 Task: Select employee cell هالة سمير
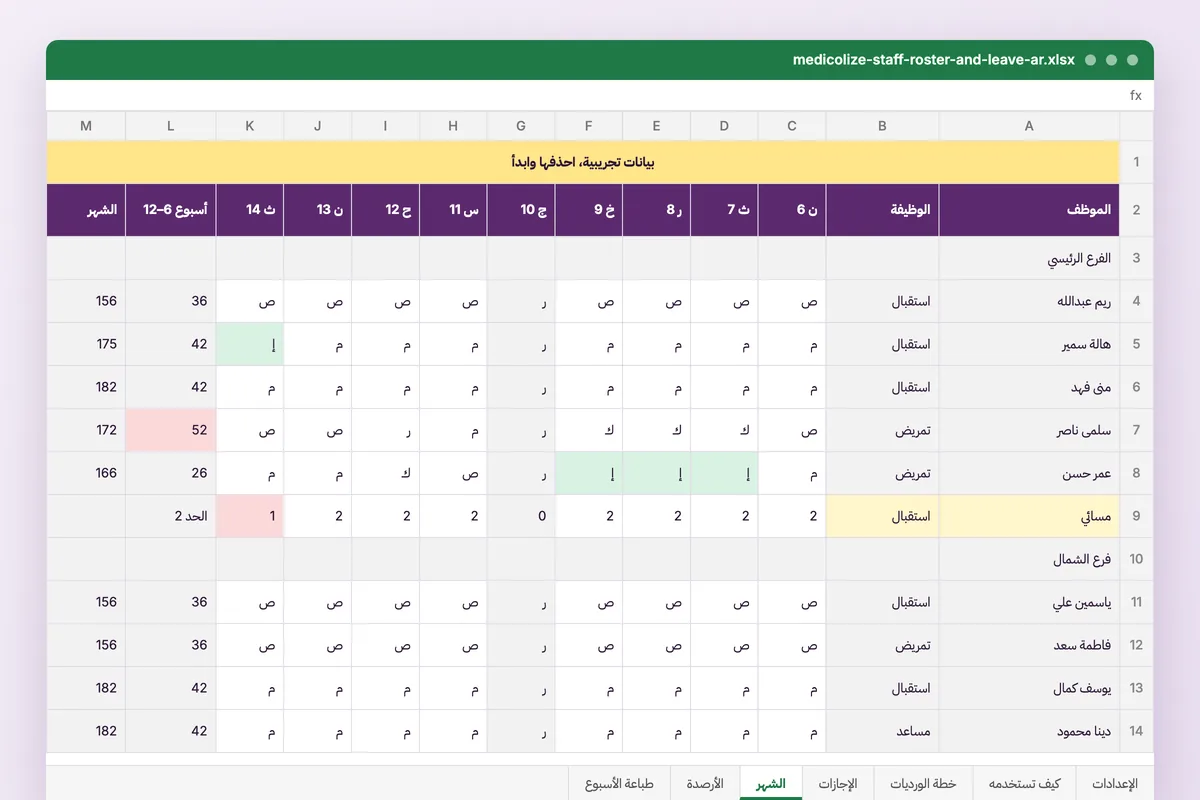click(1029, 344)
